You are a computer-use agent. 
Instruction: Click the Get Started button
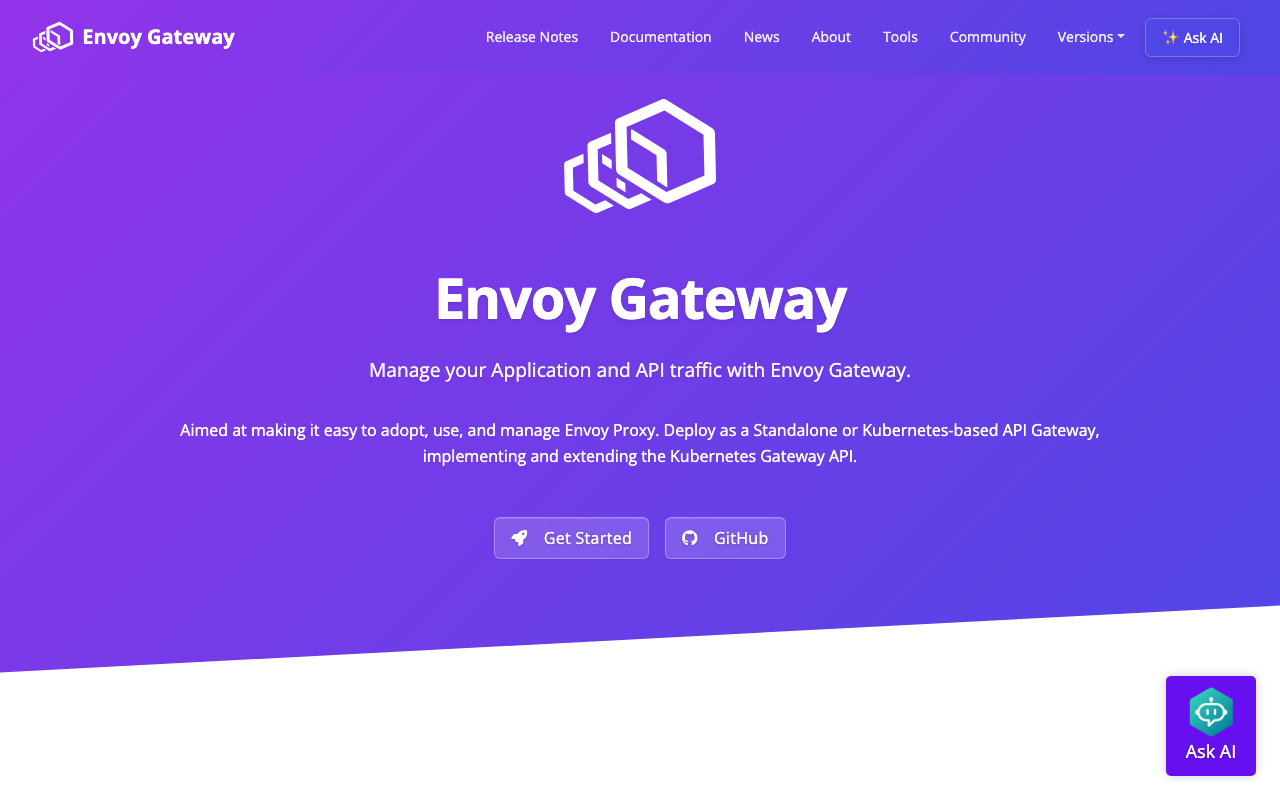(571, 538)
